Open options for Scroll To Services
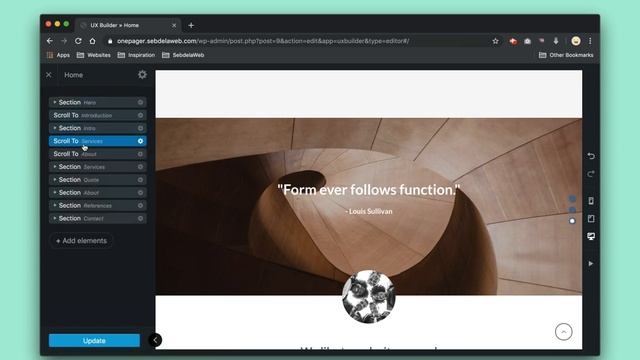This screenshot has width=640, height=360. click(x=140, y=141)
